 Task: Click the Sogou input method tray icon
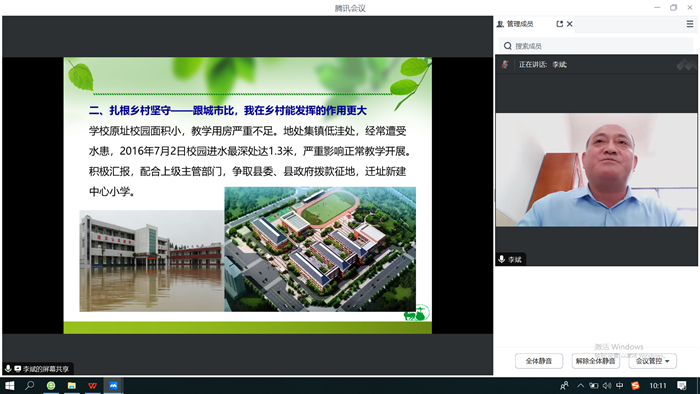(635, 386)
